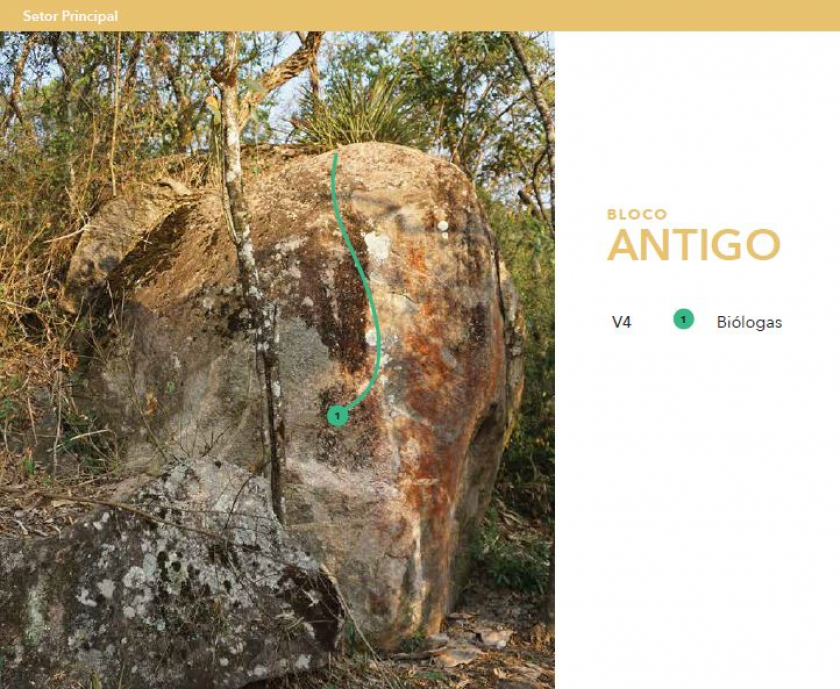Open the Biólogas route name

coord(749,323)
